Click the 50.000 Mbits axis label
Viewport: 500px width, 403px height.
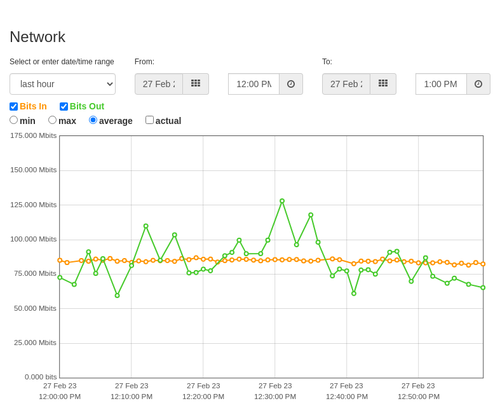click(x=35, y=308)
